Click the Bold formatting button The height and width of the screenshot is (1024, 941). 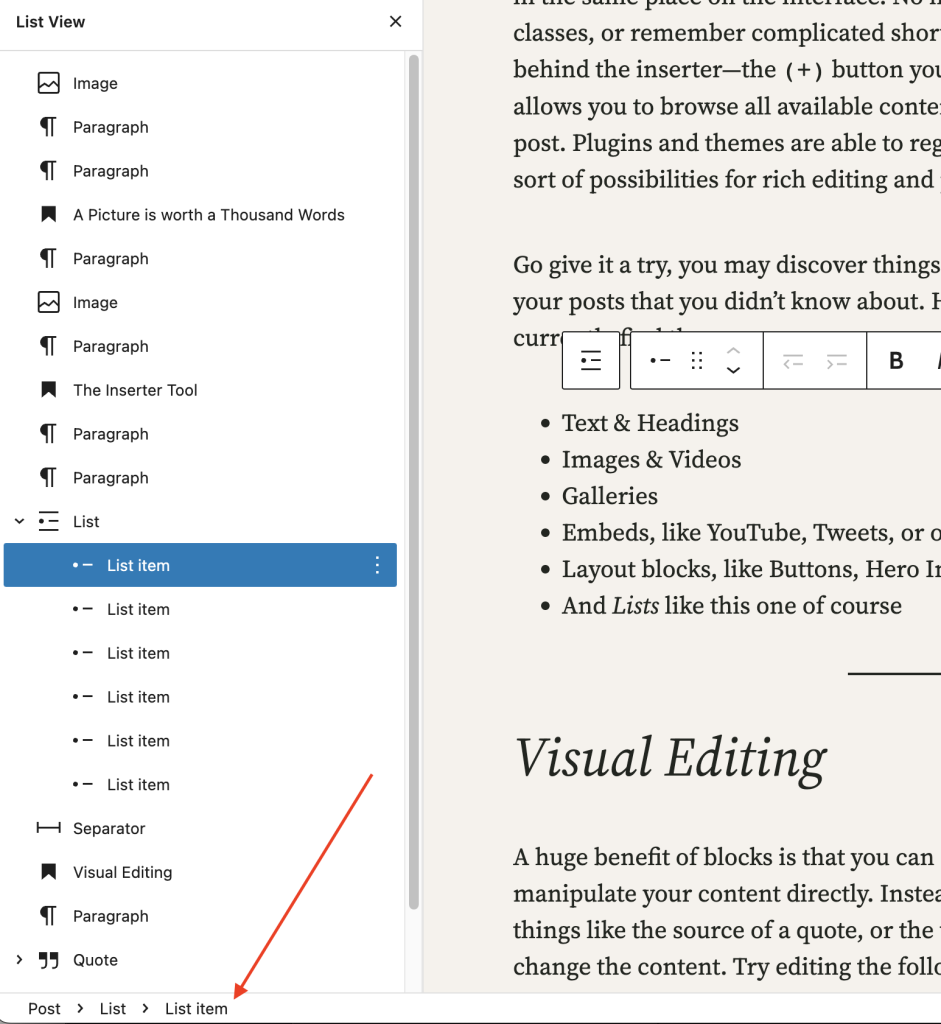pyautogui.click(x=896, y=361)
